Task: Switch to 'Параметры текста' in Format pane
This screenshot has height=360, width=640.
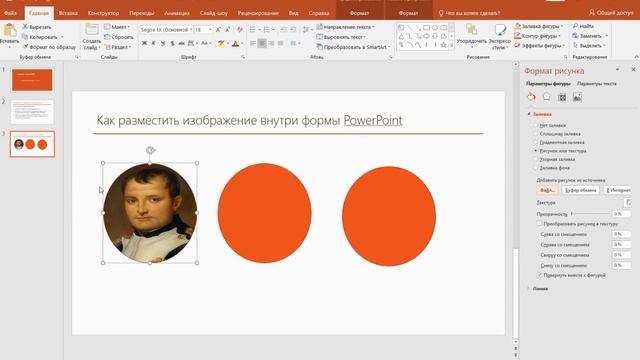Action: (x=597, y=84)
